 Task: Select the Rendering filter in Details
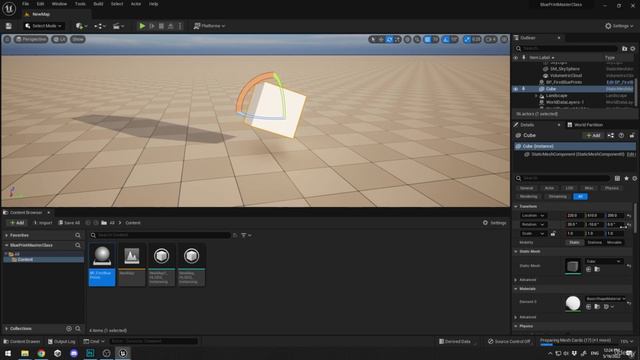(x=528, y=197)
